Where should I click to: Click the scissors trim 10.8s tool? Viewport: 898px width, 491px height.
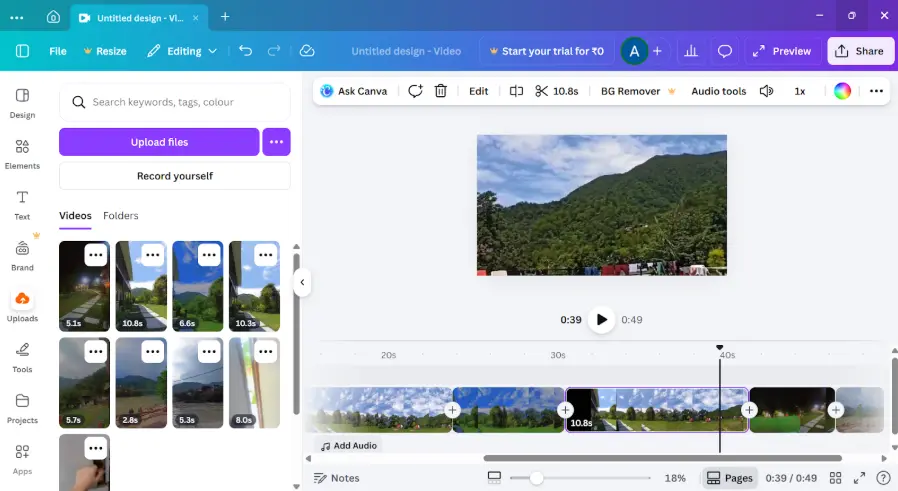click(x=556, y=91)
